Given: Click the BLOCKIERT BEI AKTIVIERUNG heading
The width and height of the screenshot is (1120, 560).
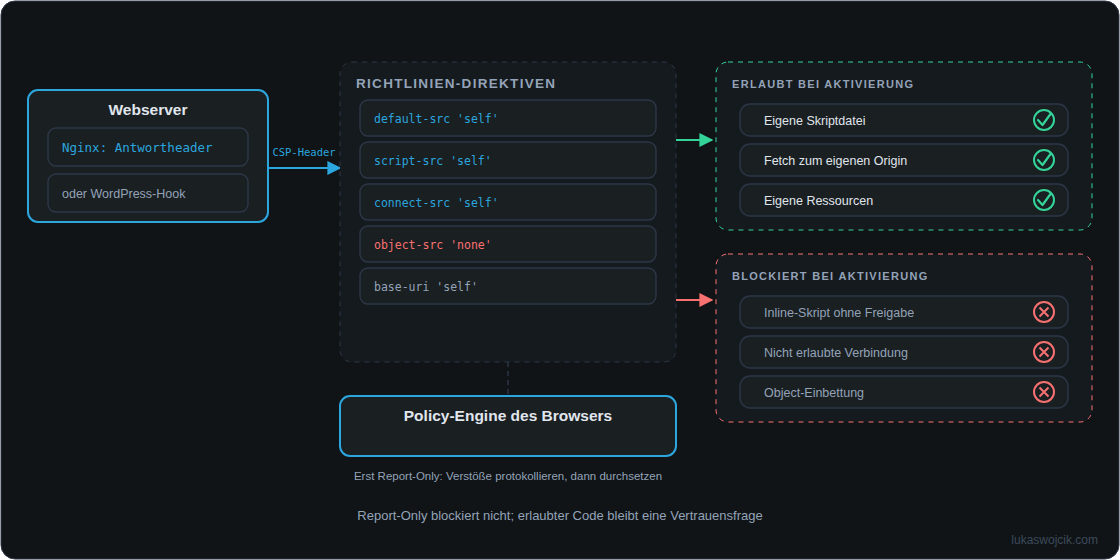Looking at the screenshot, I should click(830, 276).
